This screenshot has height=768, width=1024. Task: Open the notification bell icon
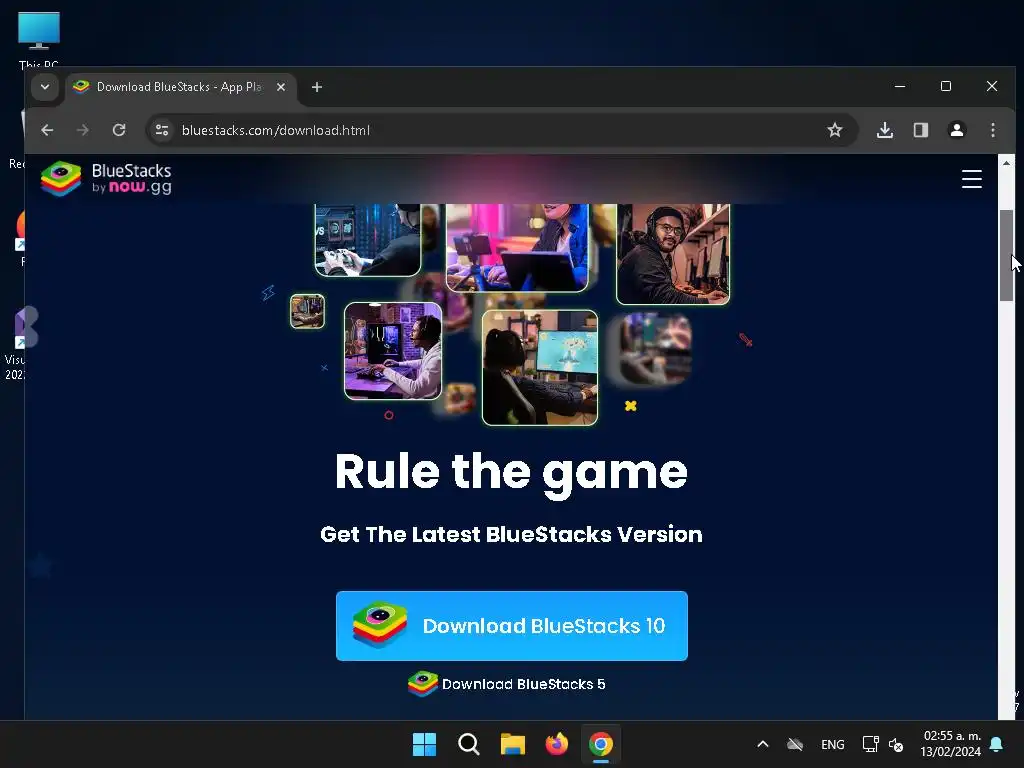997,744
